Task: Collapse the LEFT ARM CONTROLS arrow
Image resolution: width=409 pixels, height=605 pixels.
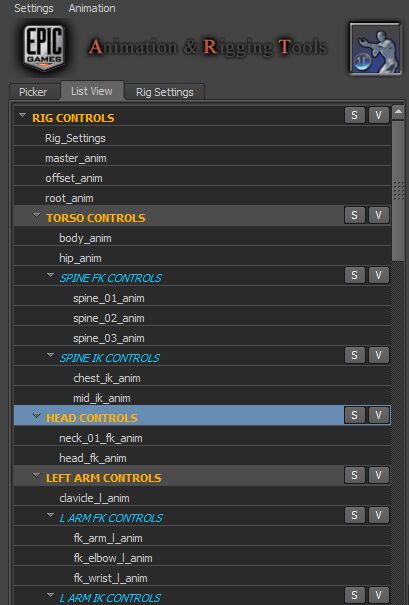Action: 37,475
